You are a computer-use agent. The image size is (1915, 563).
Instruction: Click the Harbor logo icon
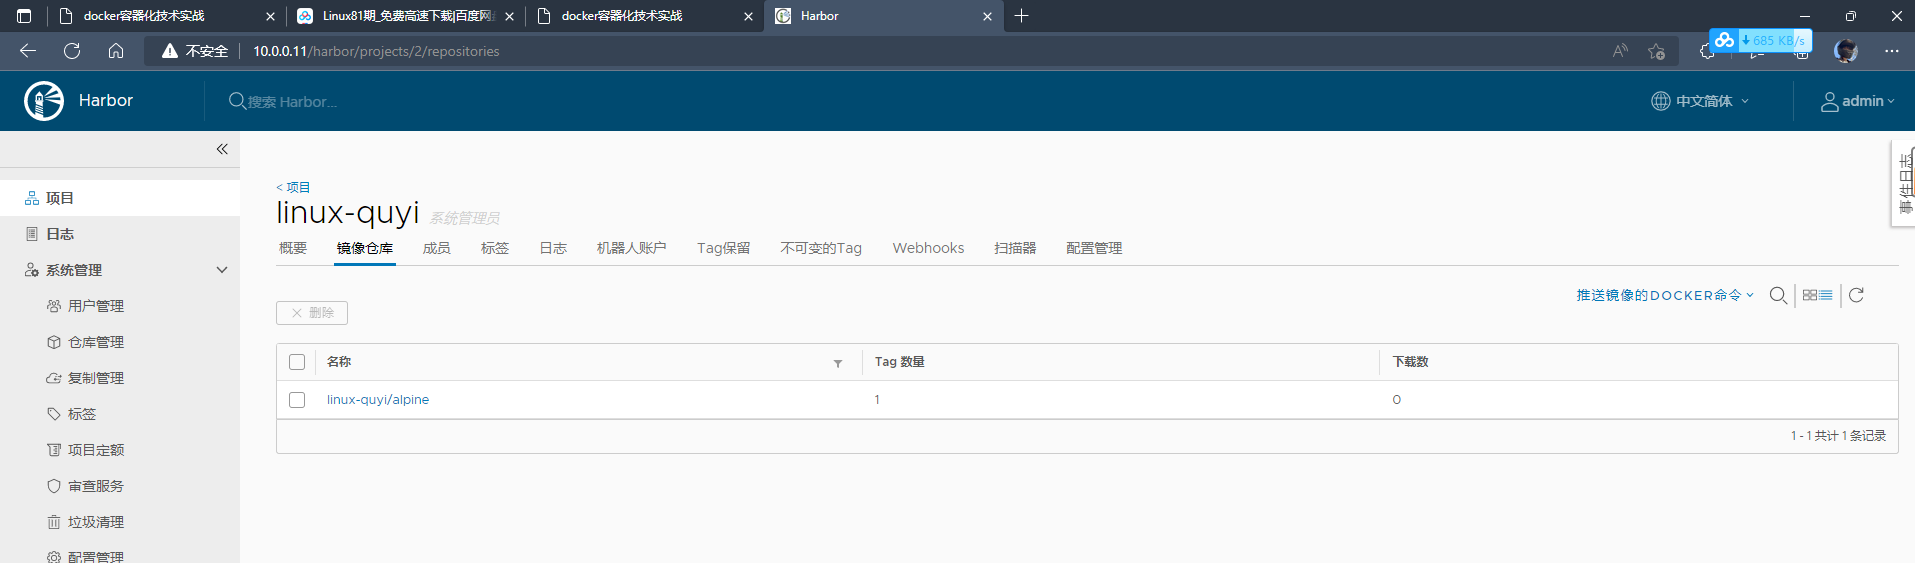44,101
